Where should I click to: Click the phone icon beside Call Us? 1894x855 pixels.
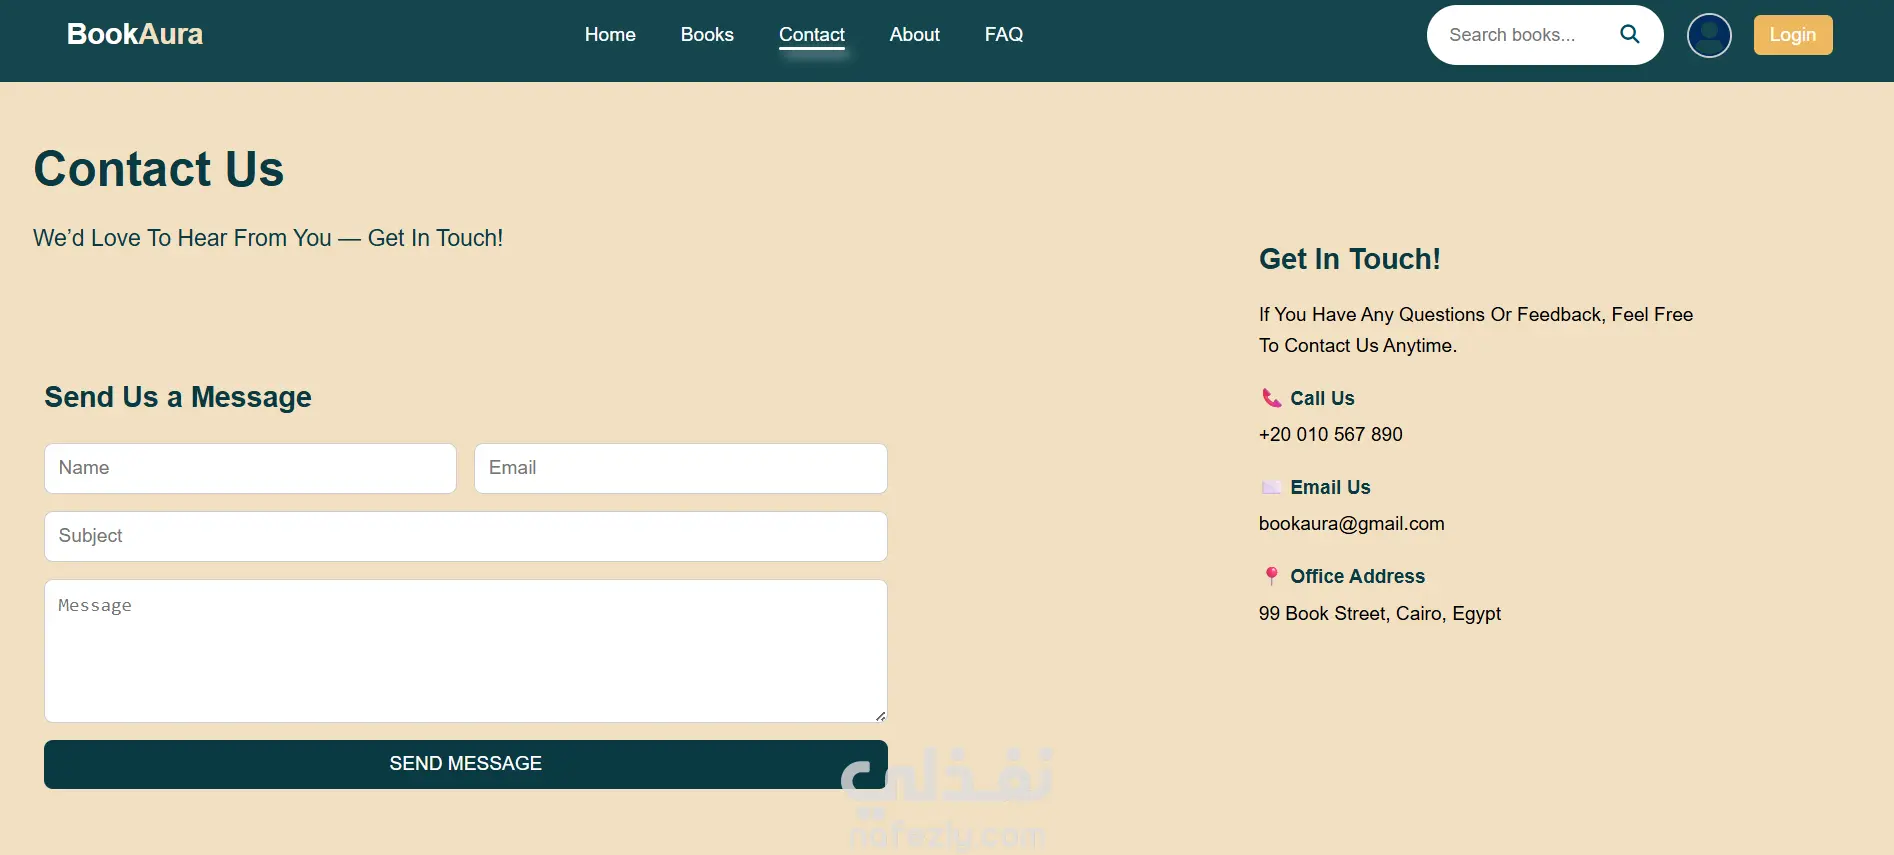[x=1271, y=398]
